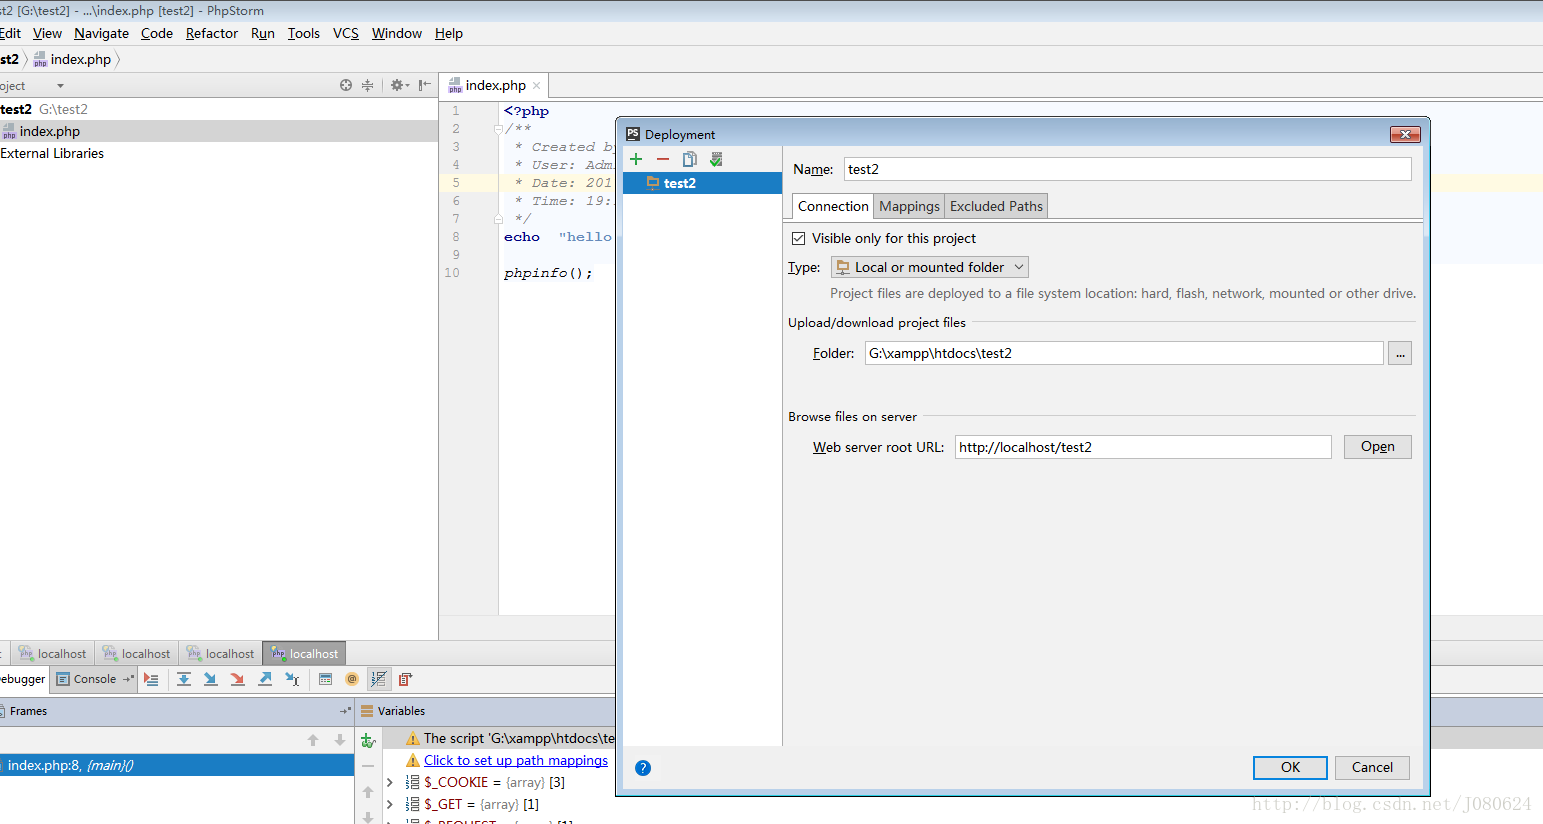The width and height of the screenshot is (1543, 824).
Task: Step into using the blue down-right arrow
Action: (x=210, y=679)
